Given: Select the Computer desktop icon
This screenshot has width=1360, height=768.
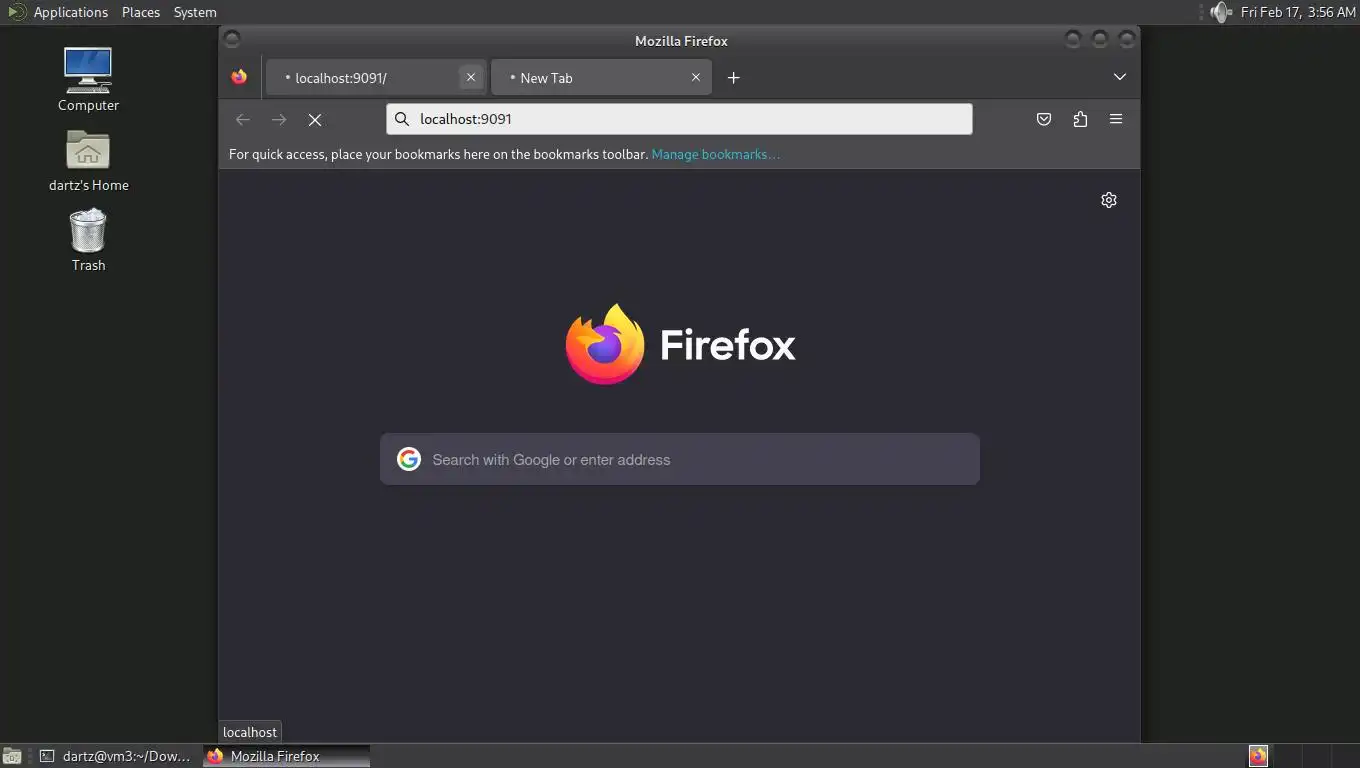Looking at the screenshot, I should tap(88, 80).
